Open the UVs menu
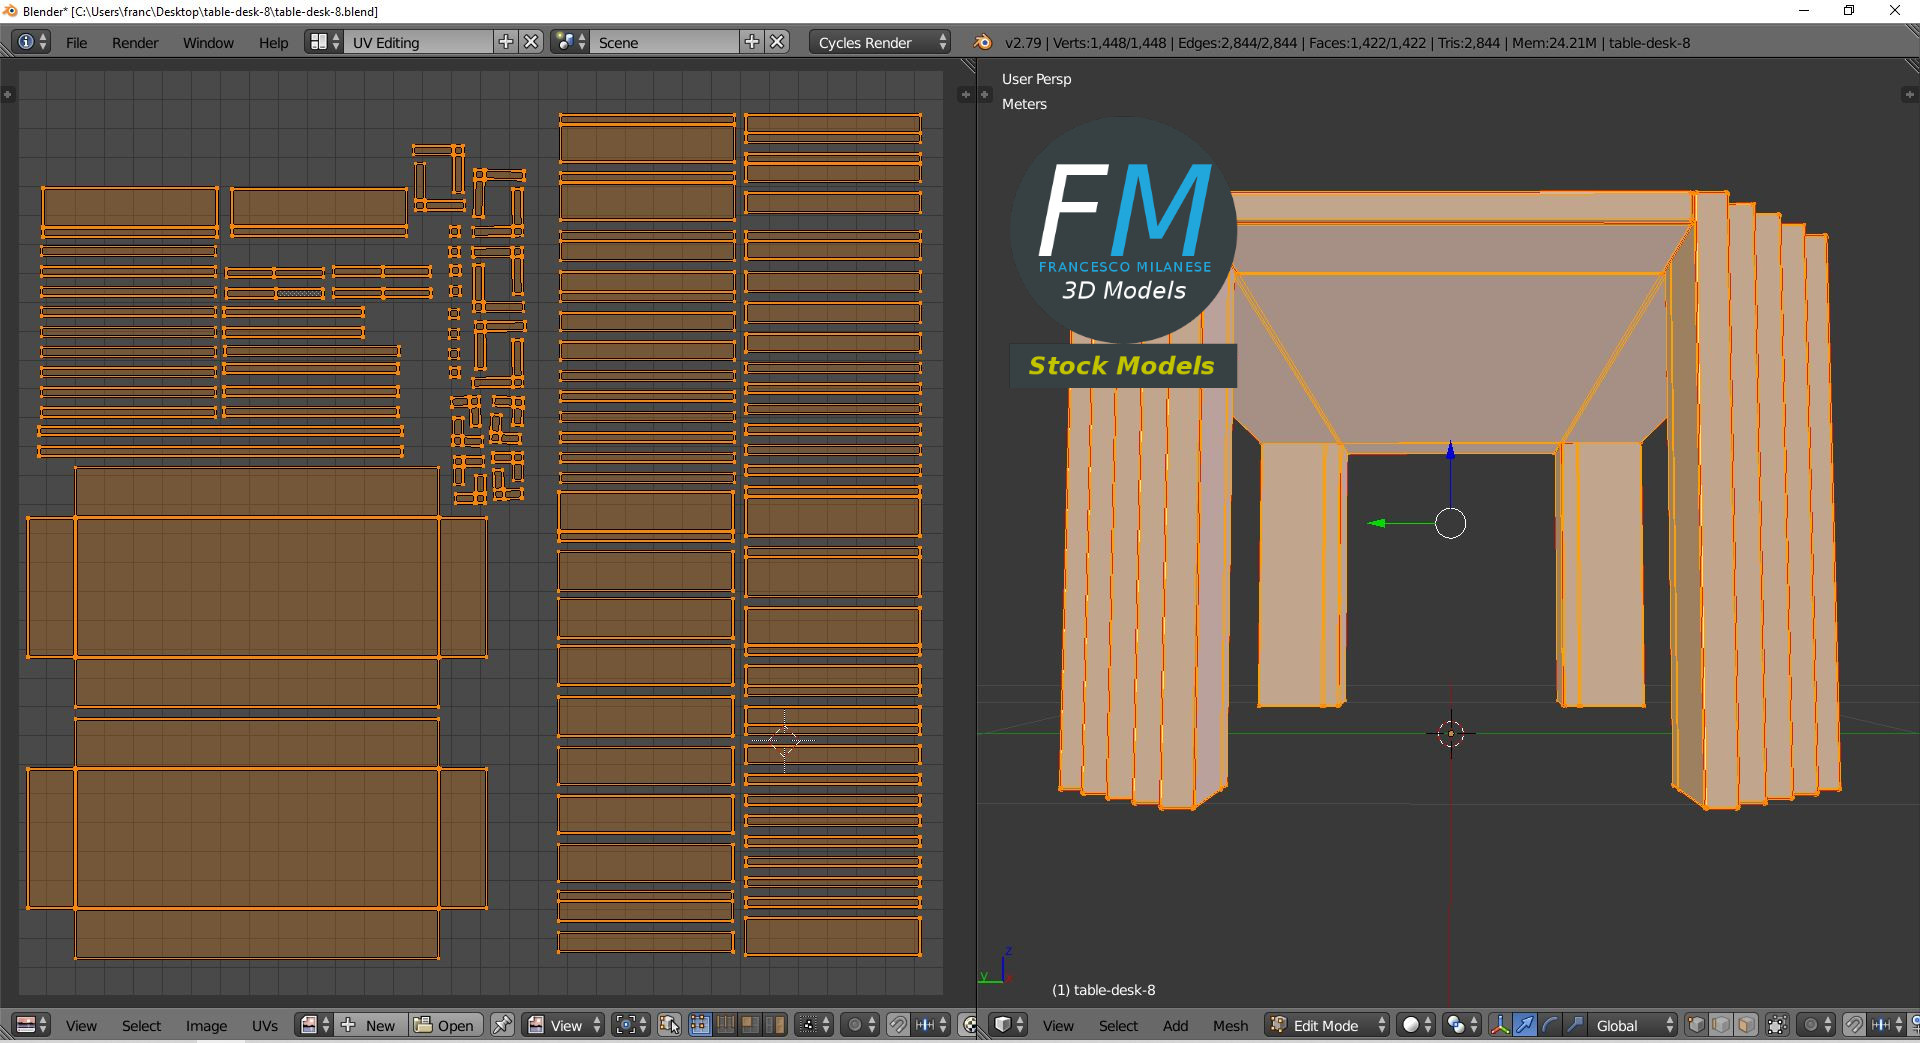 coord(265,1026)
